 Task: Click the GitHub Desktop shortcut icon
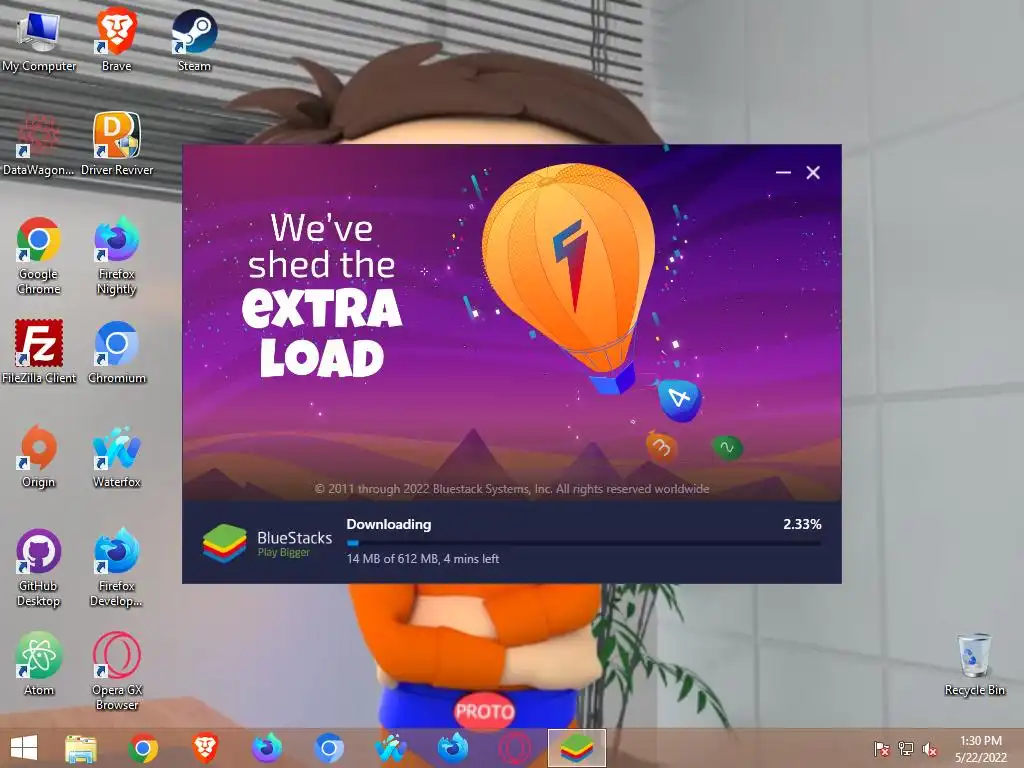(x=39, y=568)
